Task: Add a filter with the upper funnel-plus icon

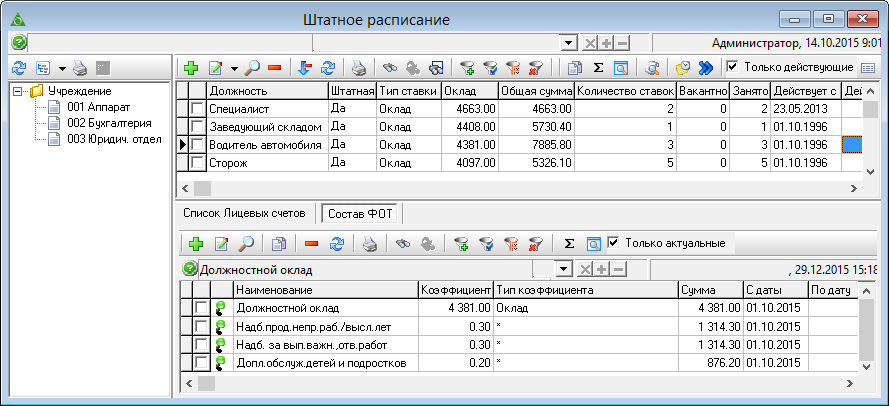Action: click(x=467, y=68)
